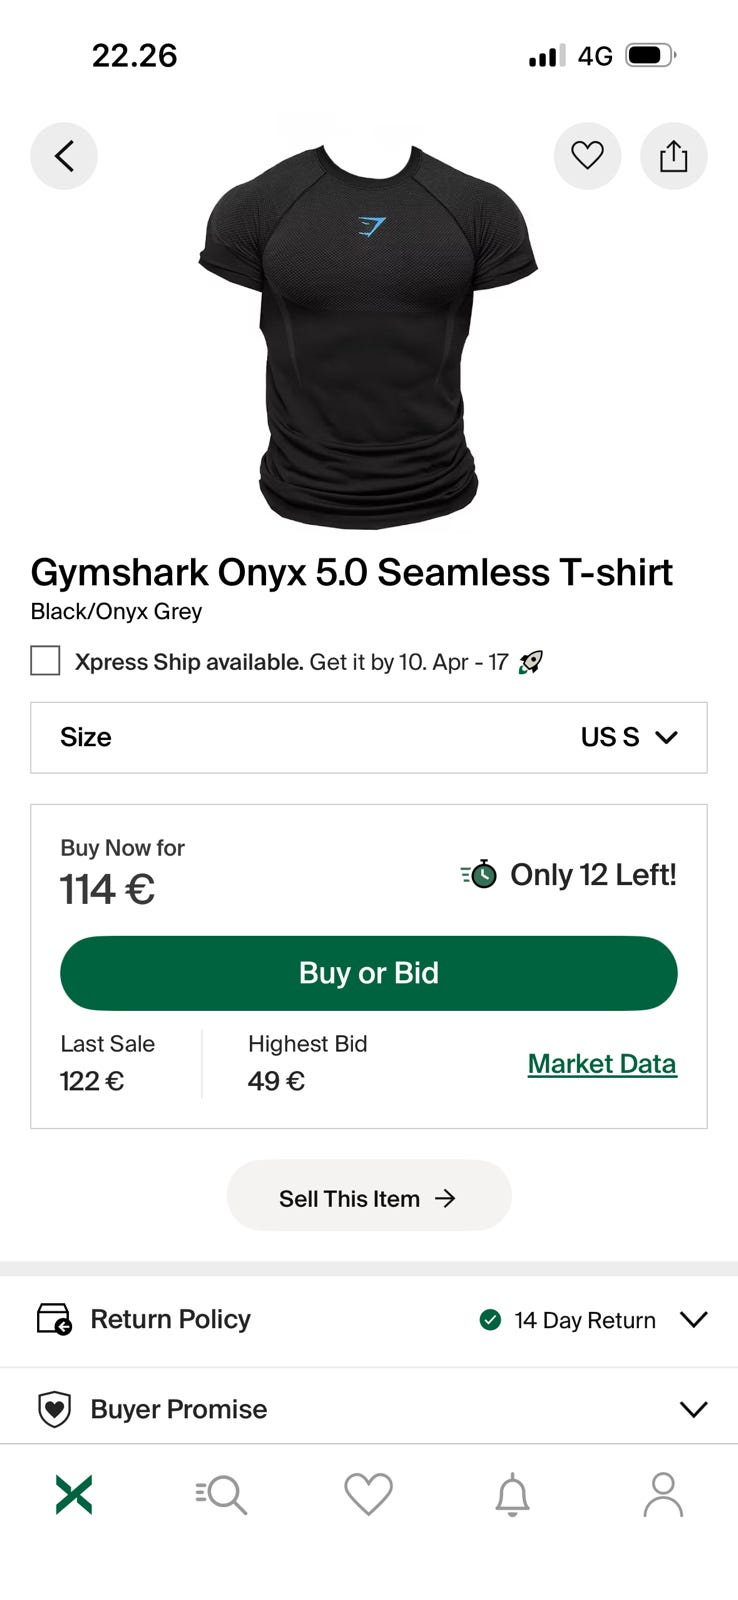738x1600 pixels.
Task: Go to StockX home tab
Action: tap(74, 1495)
